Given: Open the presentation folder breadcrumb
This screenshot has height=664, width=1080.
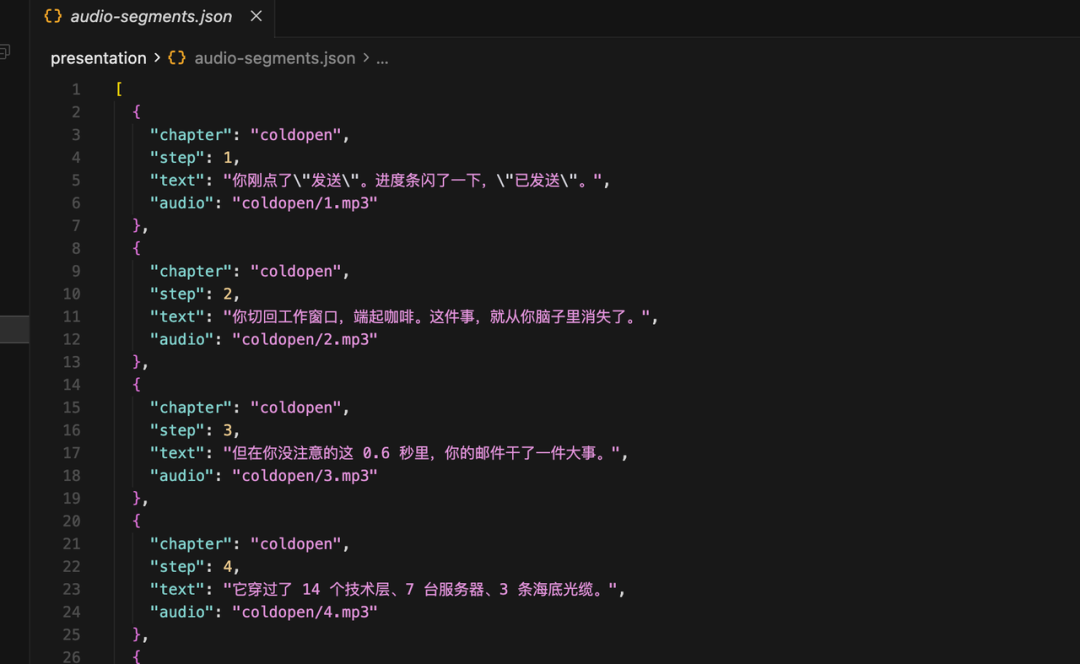Looking at the screenshot, I should [x=98, y=58].
